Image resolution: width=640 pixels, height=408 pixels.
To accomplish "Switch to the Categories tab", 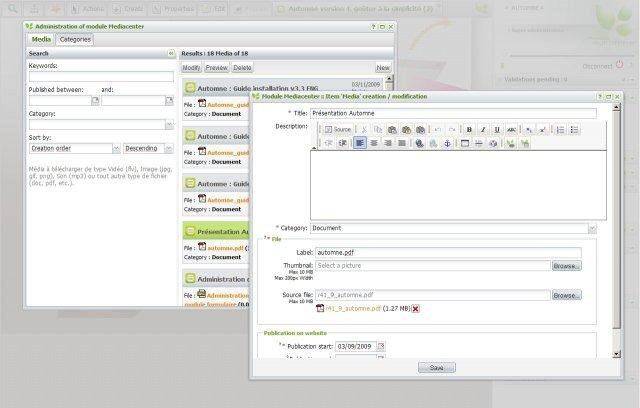I will tap(75, 40).
